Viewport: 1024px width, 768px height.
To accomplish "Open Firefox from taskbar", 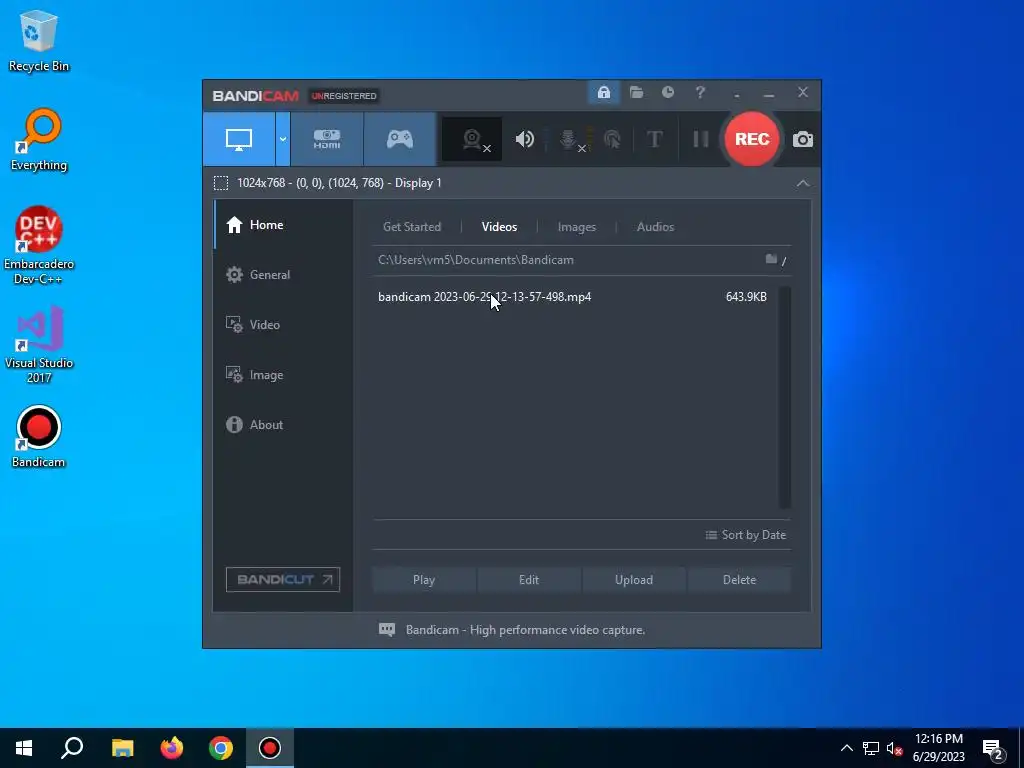I will [x=172, y=748].
